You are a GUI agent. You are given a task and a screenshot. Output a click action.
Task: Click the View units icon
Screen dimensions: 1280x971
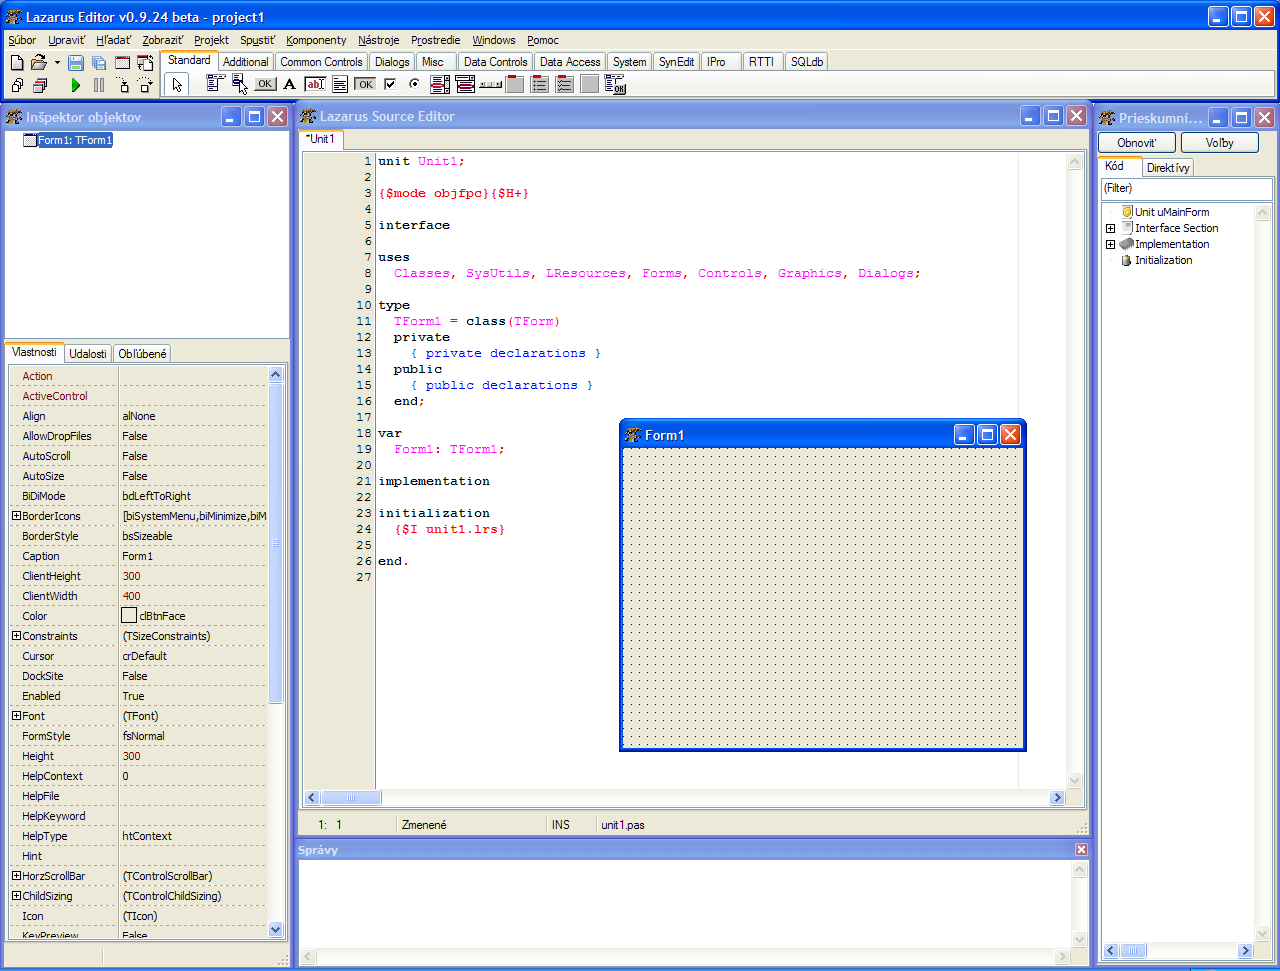point(17,85)
